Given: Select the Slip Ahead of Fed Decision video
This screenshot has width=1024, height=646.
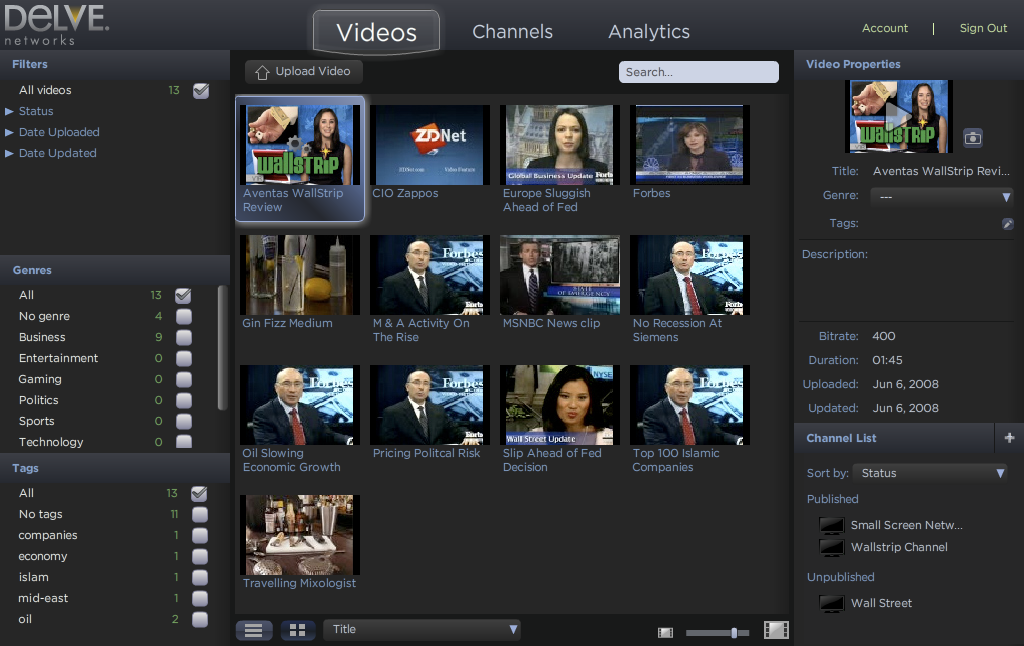Looking at the screenshot, I should [560, 405].
